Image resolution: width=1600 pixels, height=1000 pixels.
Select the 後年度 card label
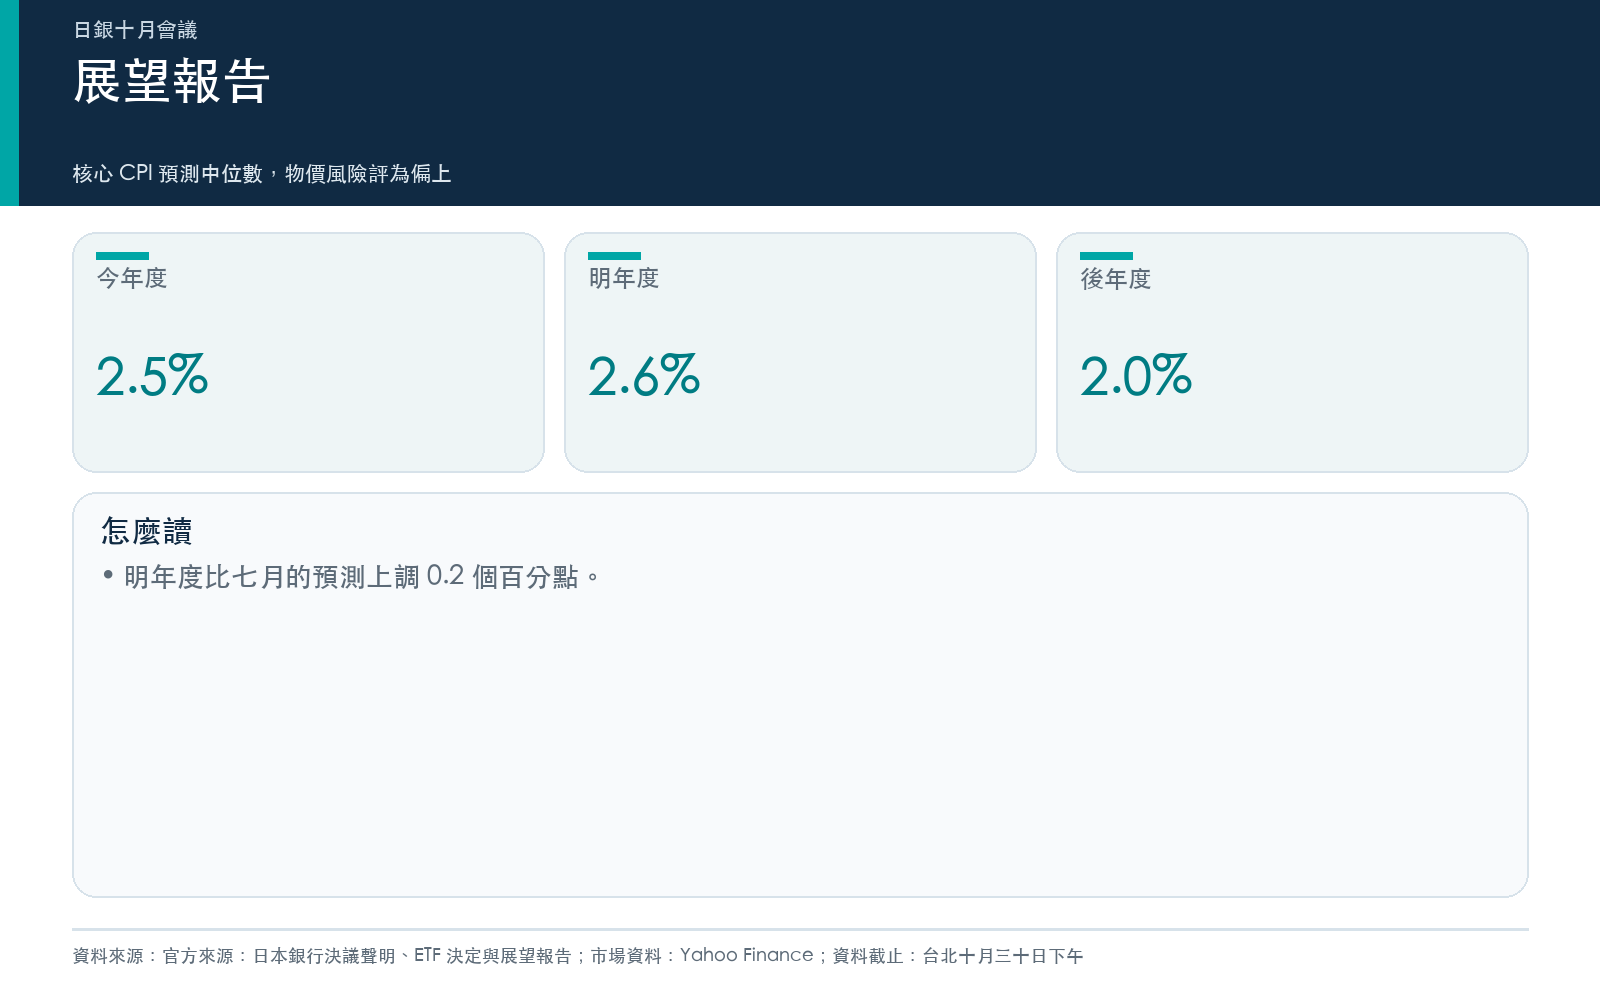1116,278
